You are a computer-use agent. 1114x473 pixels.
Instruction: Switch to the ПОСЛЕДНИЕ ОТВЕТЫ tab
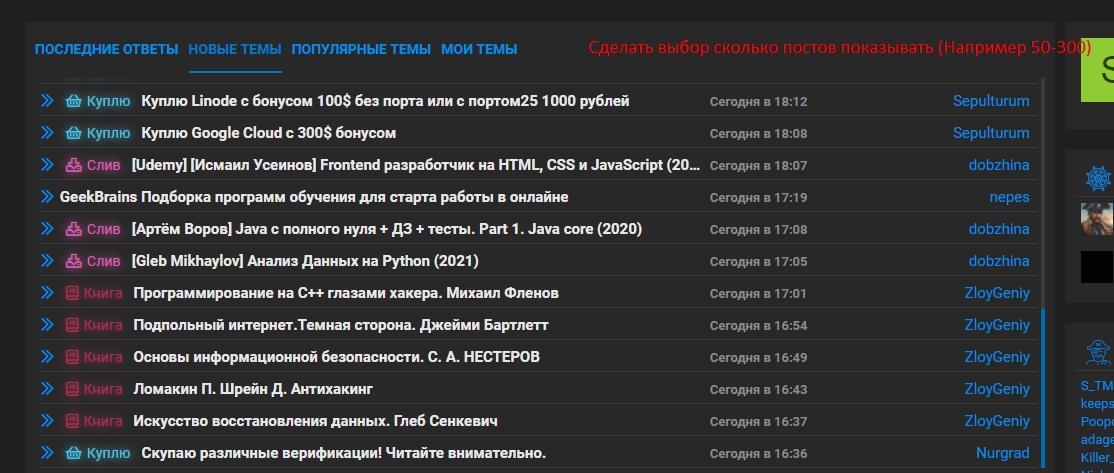[107, 49]
